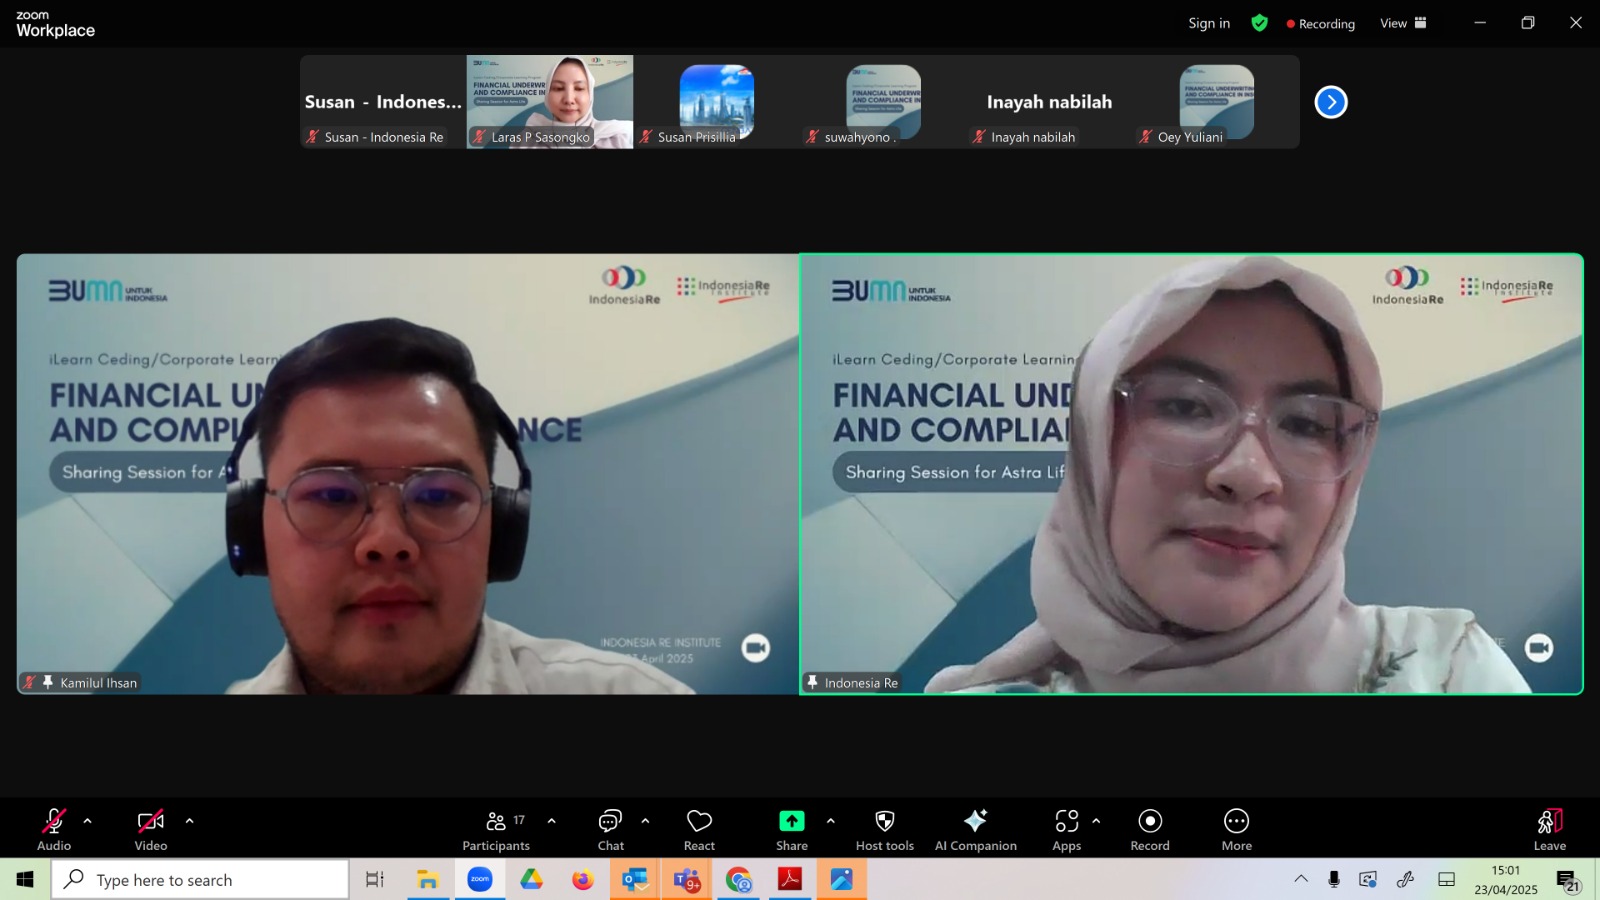The height and width of the screenshot is (900, 1600).
Task: Open the React emoji menu
Action: [x=699, y=830]
